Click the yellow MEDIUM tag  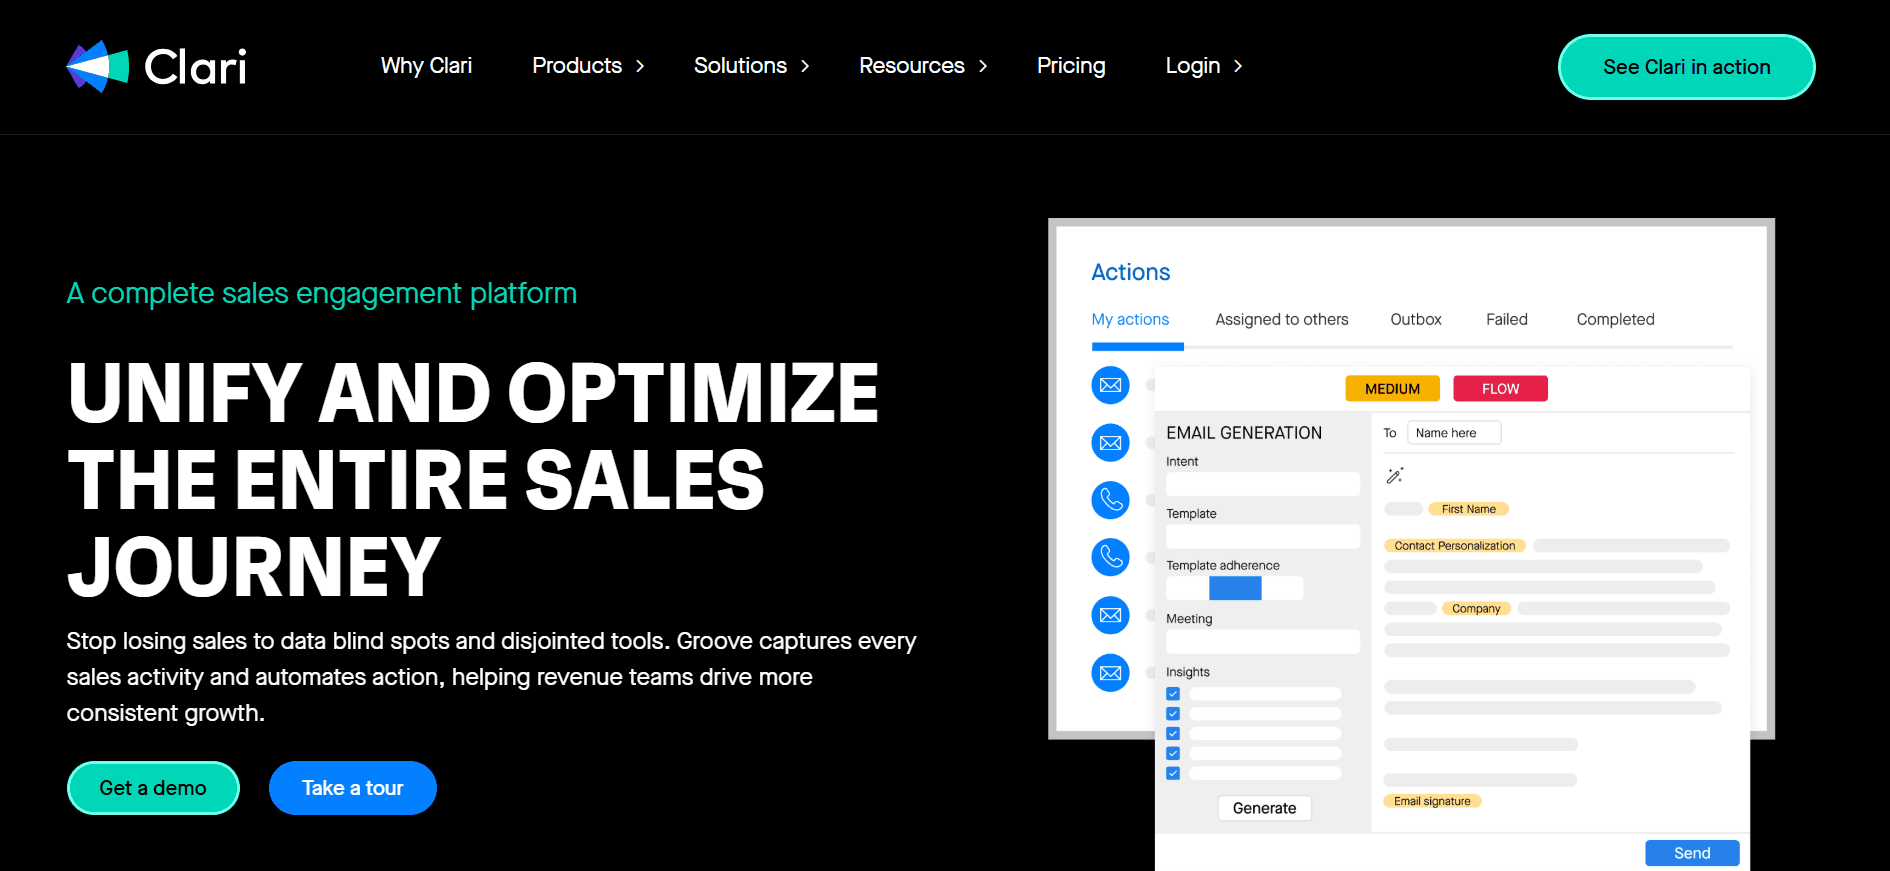tap(1392, 389)
